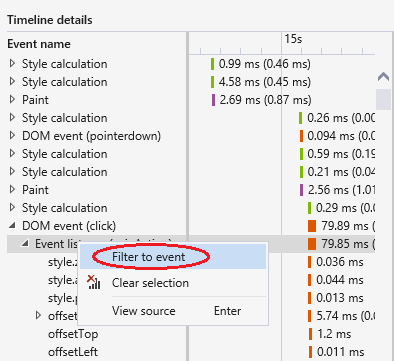The height and width of the screenshot is (361, 394).
Task: Click the 0.036 ms duration value
Action: click(340, 262)
